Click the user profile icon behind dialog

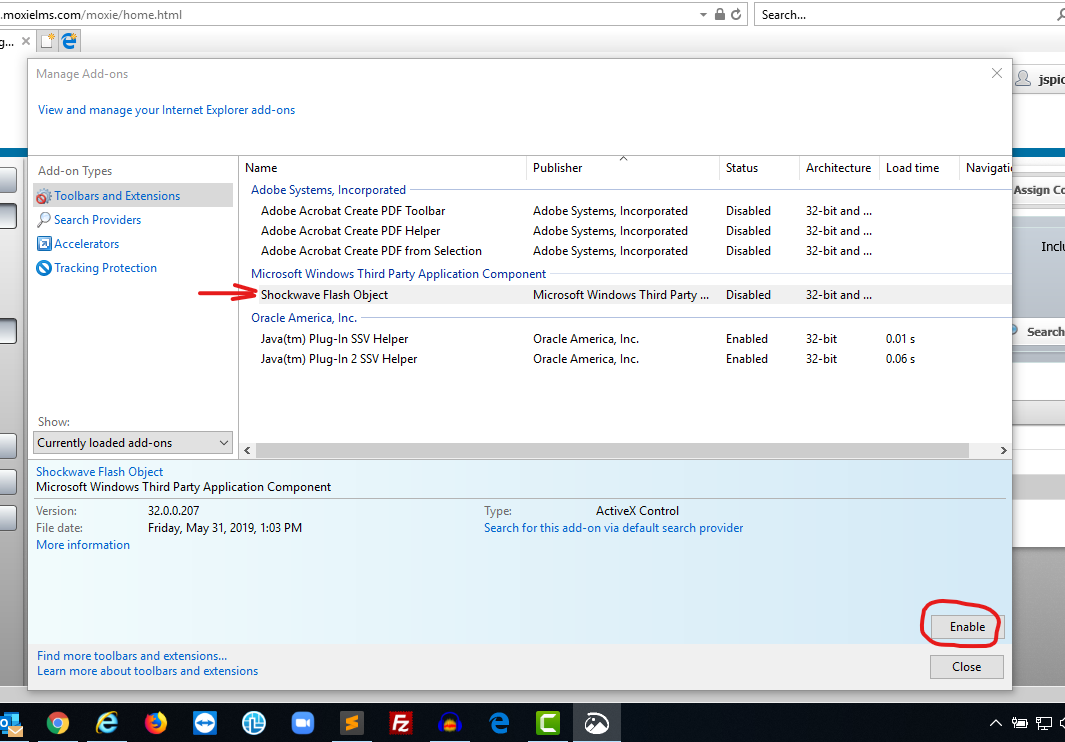coord(1022,80)
